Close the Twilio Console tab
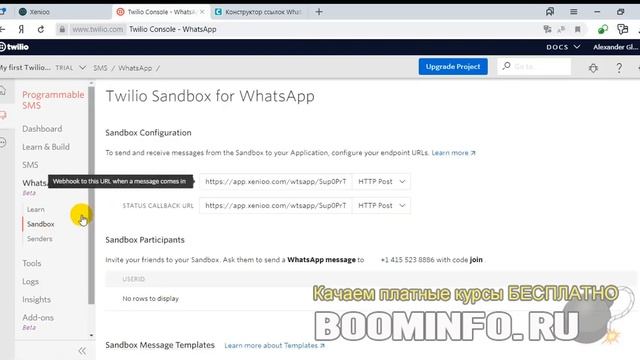640x360 pixels. pyautogui.click(x=202, y=12)
